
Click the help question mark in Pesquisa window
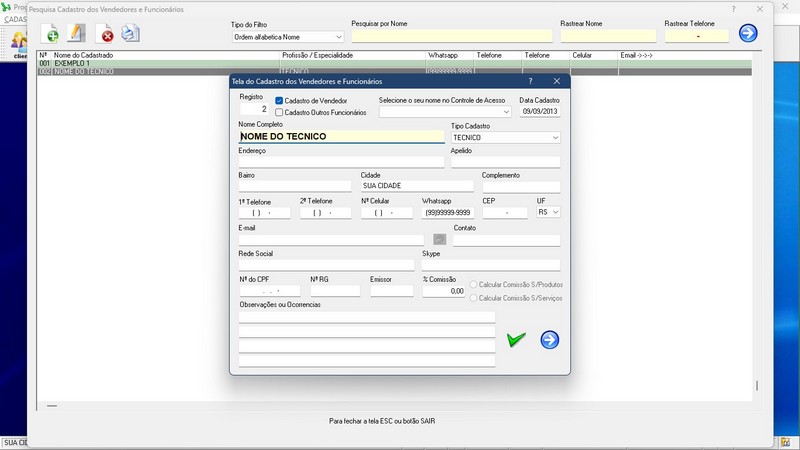coord(733,9)
